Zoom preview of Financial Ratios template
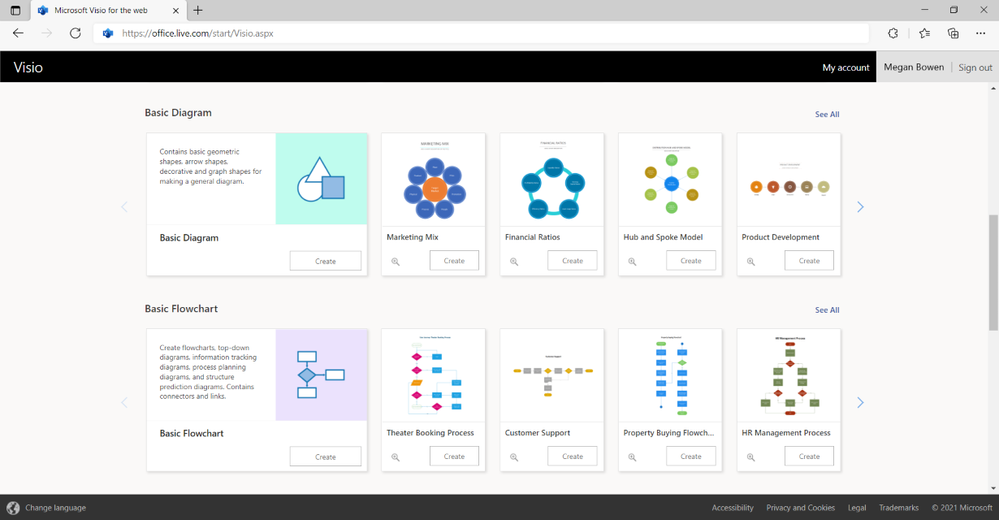 514,261
